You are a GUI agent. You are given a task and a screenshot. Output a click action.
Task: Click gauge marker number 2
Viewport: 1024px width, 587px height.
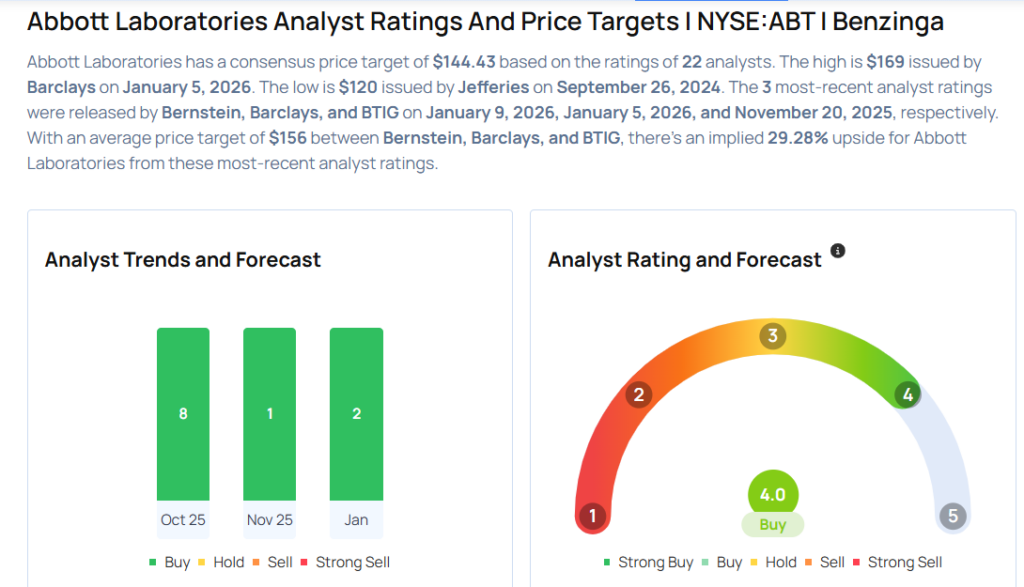click(638, 395)
